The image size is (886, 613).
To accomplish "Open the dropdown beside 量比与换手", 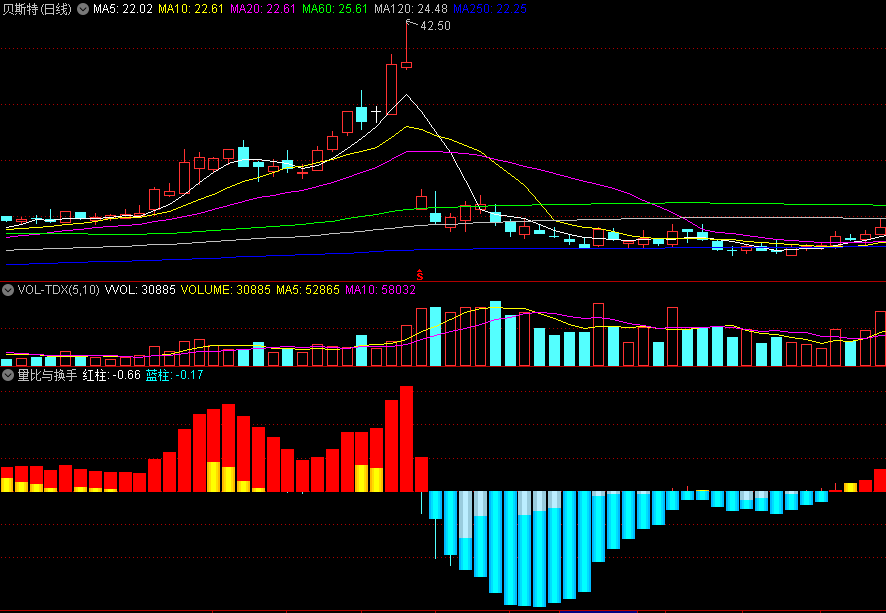I will click(x=8, y=375).
